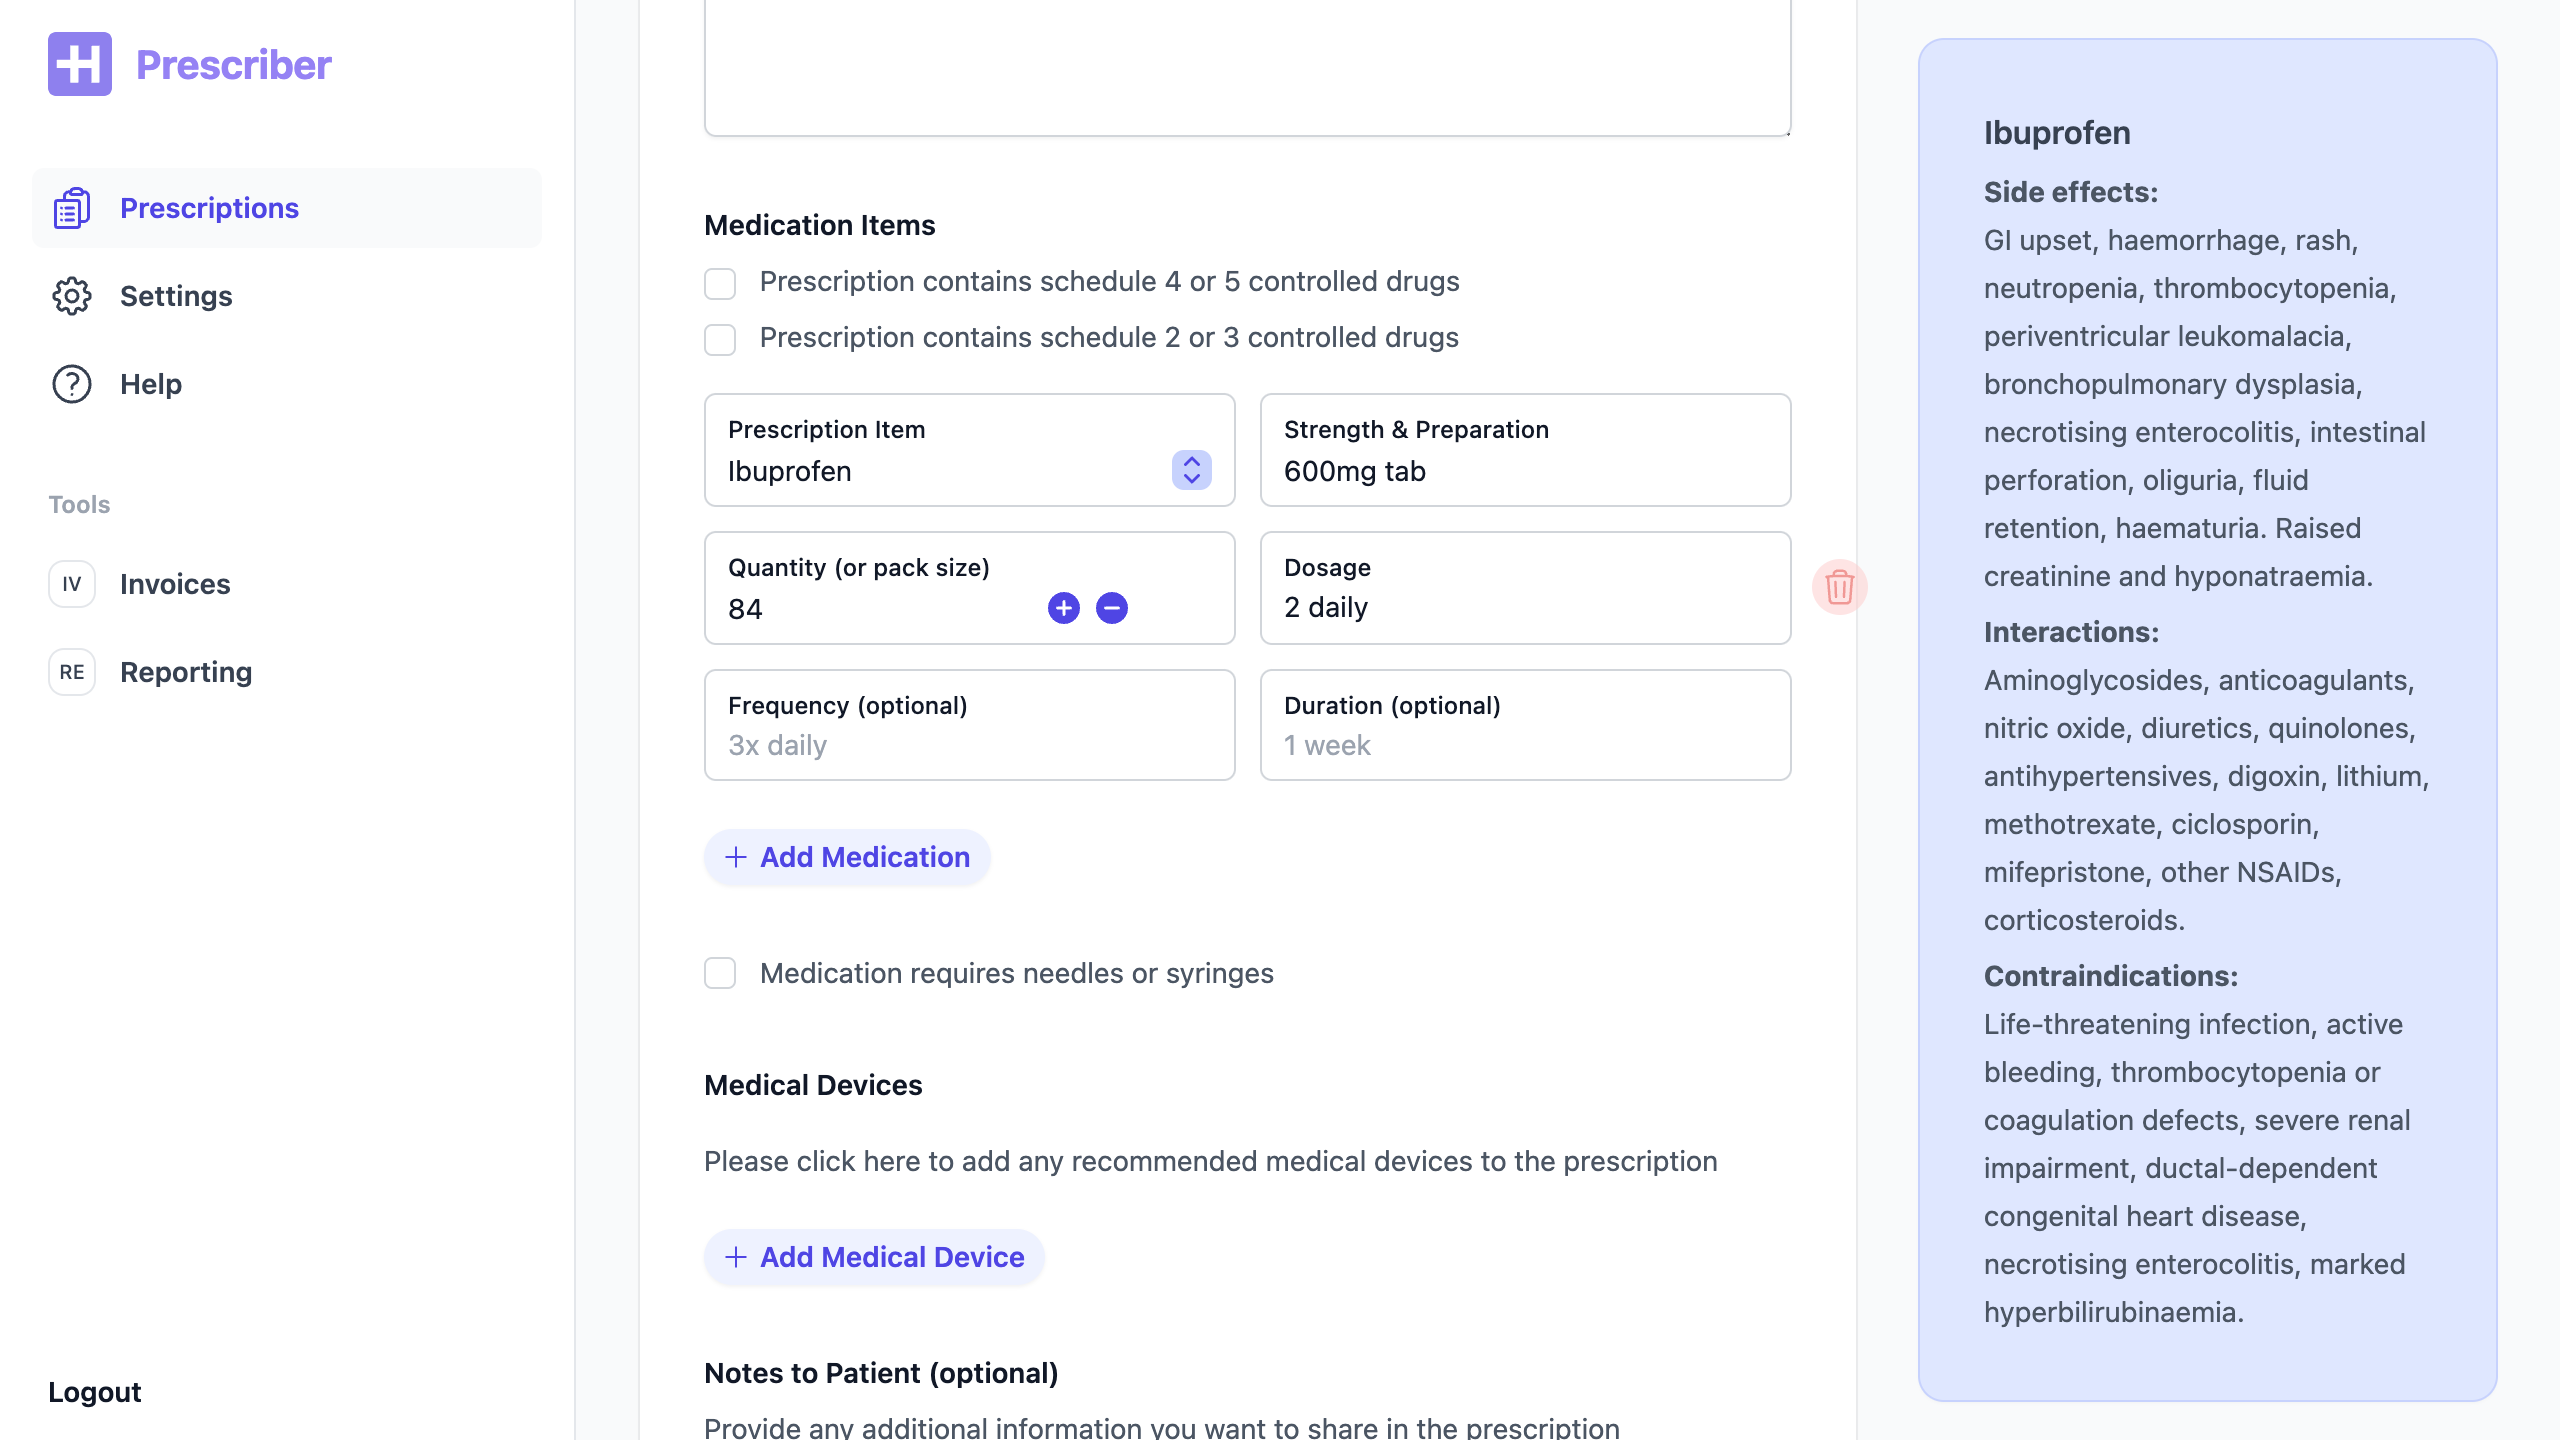Click the IV Invoices badge icon
The image size is (2560, 1440).
(72, 584)
